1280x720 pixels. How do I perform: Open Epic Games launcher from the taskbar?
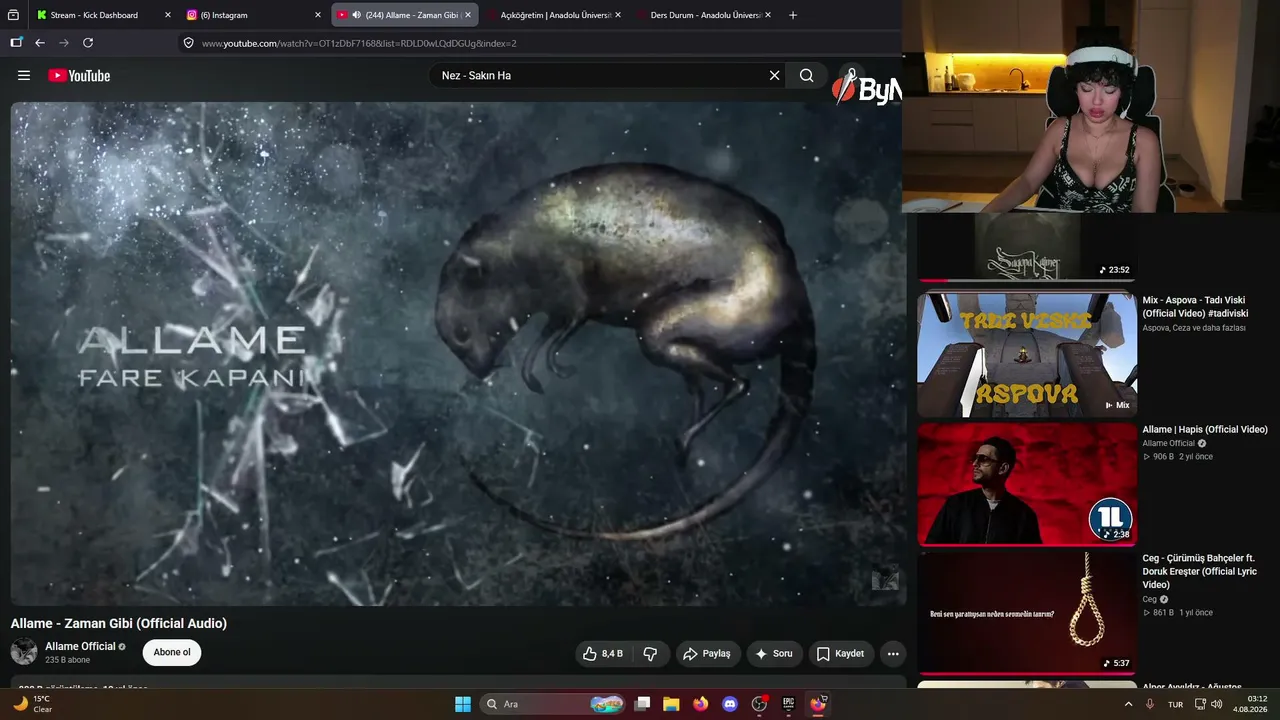point(788,704)
